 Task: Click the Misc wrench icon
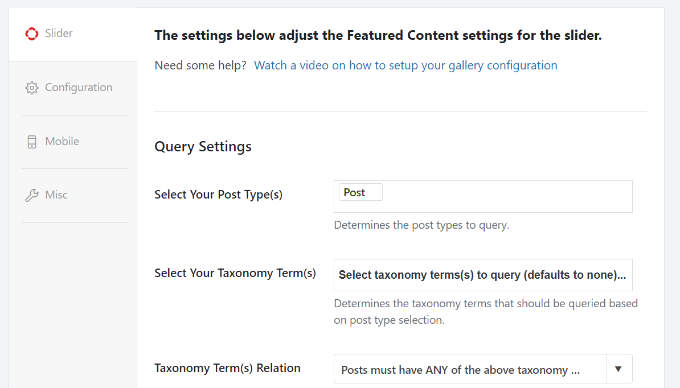point(32,196)
